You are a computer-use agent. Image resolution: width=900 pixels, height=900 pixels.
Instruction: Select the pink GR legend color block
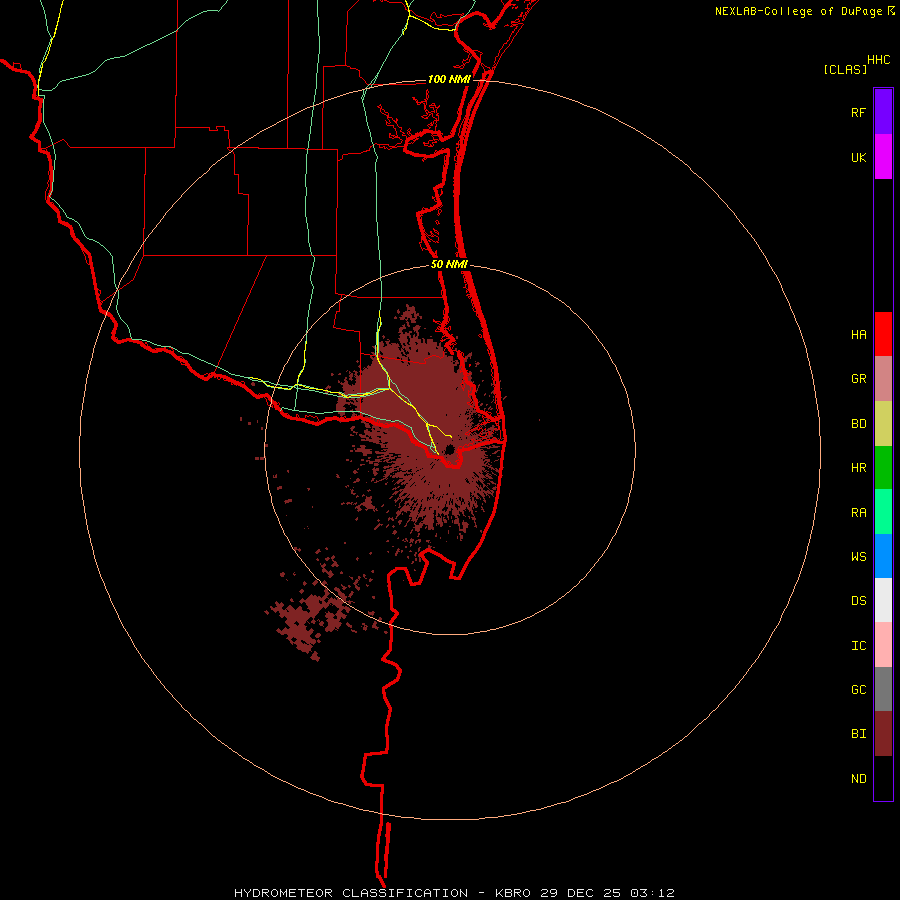[x=883, y=379]
